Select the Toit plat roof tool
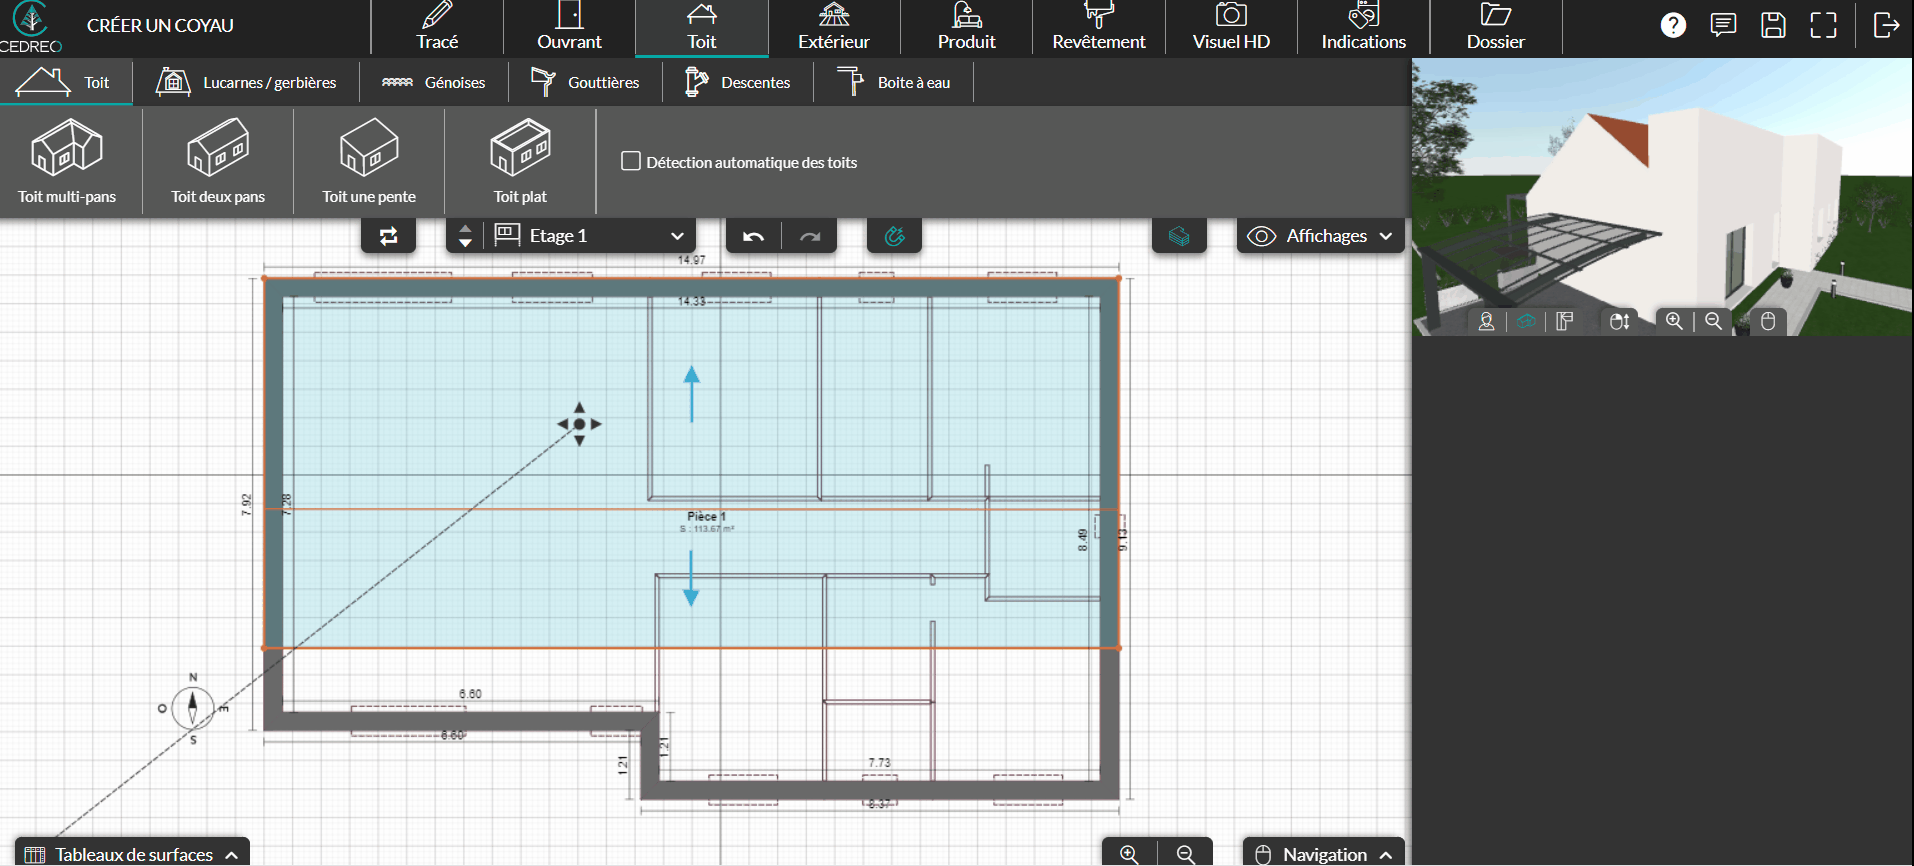 click(520, 162)
